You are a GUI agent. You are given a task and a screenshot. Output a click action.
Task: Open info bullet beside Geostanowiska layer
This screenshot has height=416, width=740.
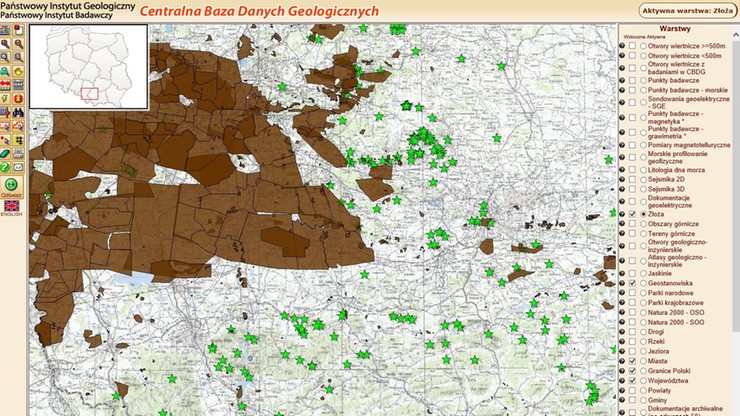click(x=622, y=283)
